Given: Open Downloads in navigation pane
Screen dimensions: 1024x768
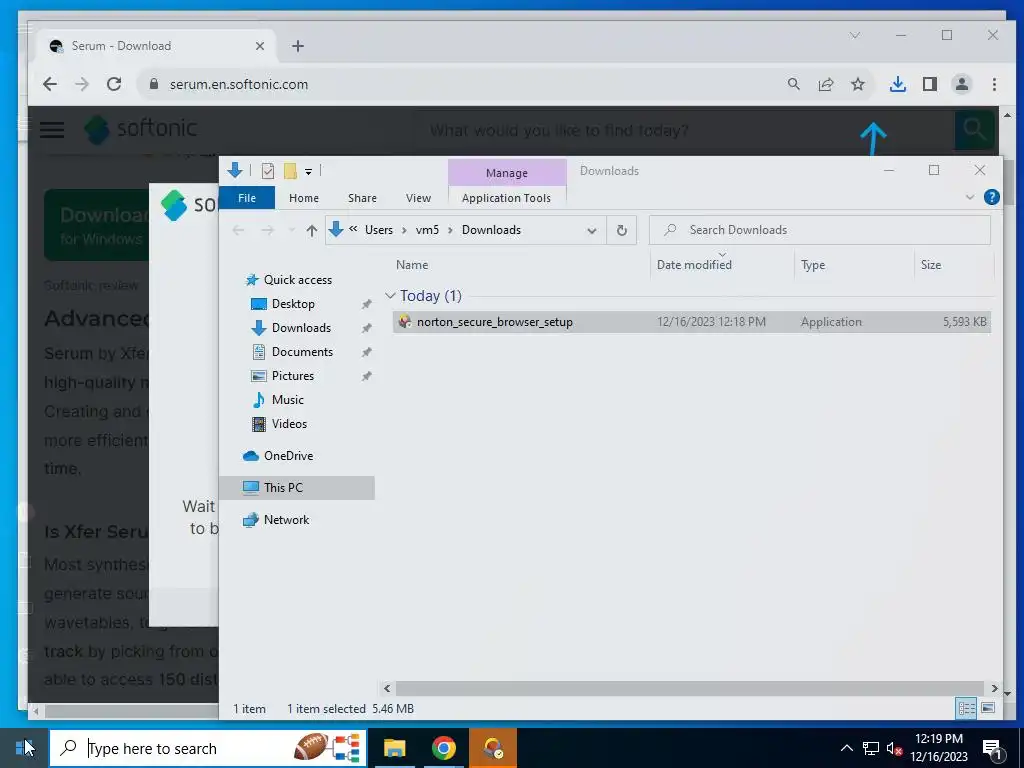Looking at the screenshot, I should 301,328.
